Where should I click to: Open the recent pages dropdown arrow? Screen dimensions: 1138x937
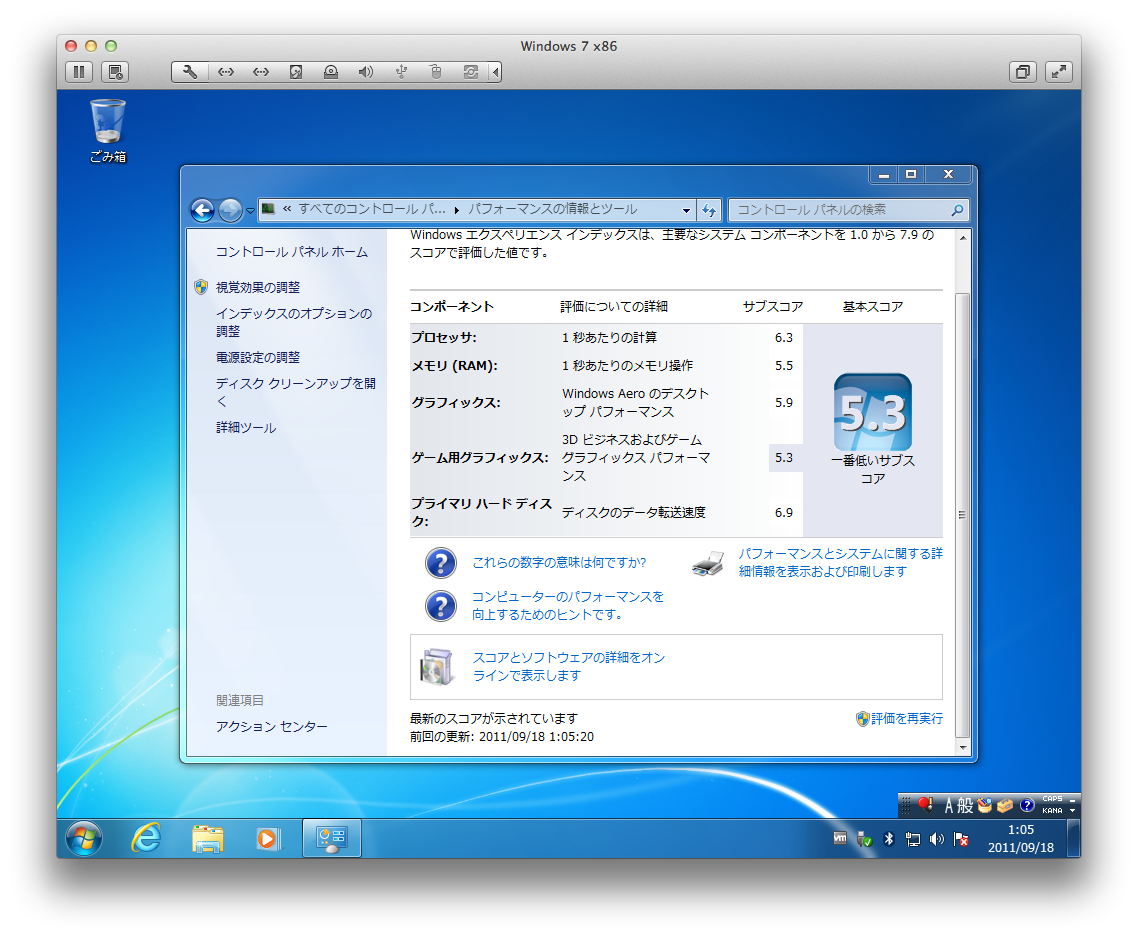tap(250, 210)
